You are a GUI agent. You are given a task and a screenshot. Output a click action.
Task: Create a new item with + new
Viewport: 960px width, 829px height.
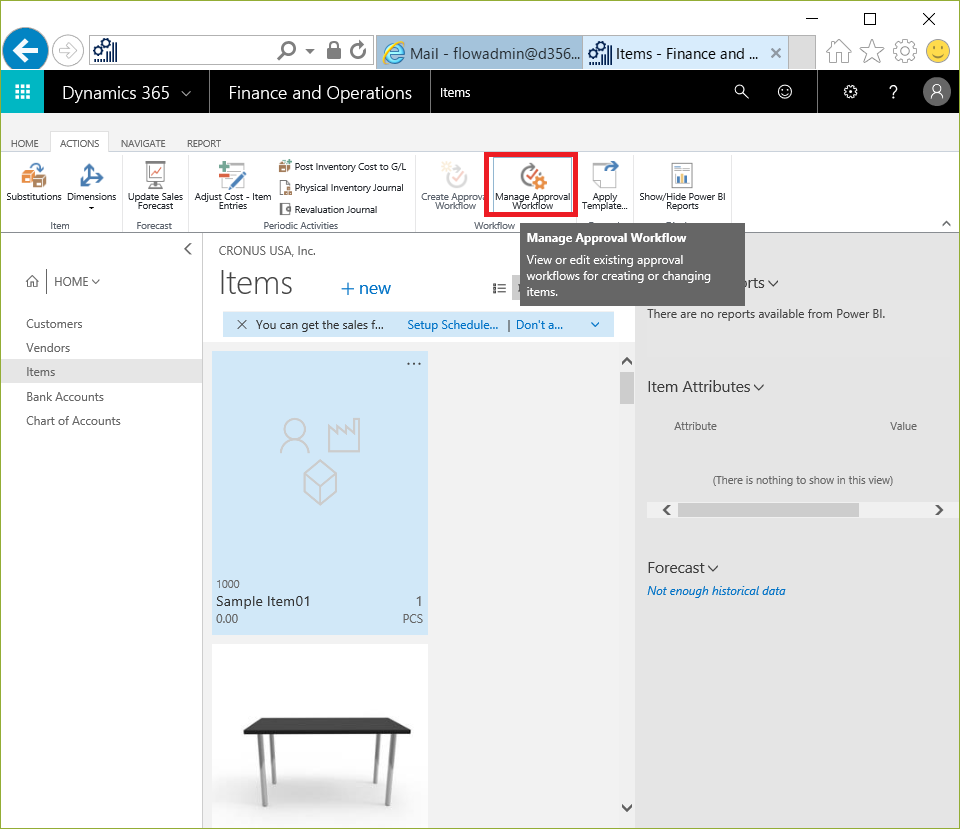coord(366,288)
